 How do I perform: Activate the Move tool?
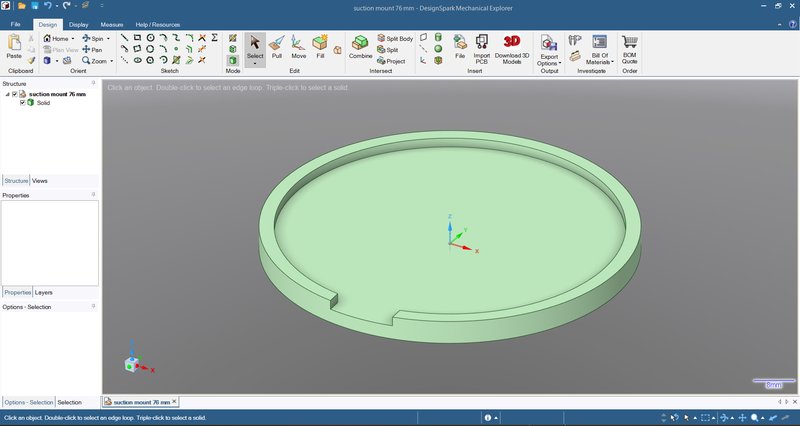[299, 46]
